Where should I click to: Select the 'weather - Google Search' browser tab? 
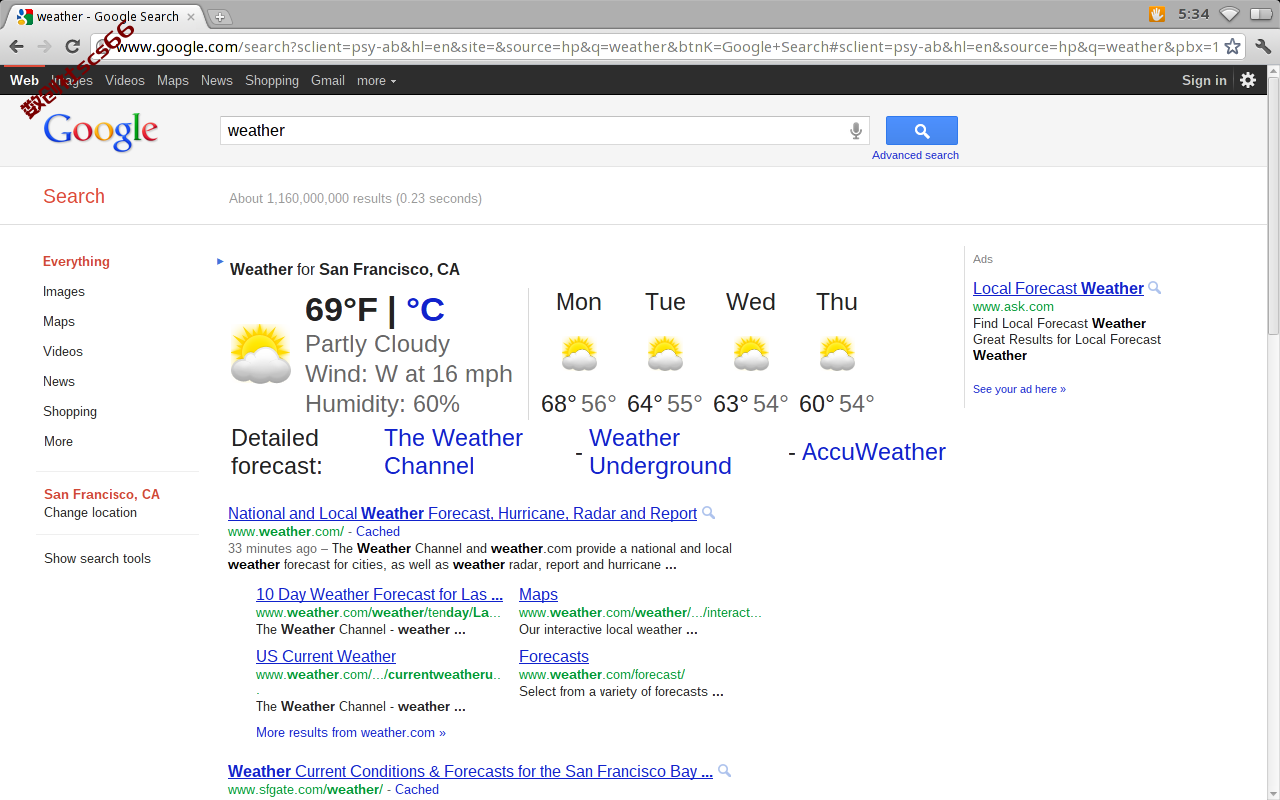point(105,16)
